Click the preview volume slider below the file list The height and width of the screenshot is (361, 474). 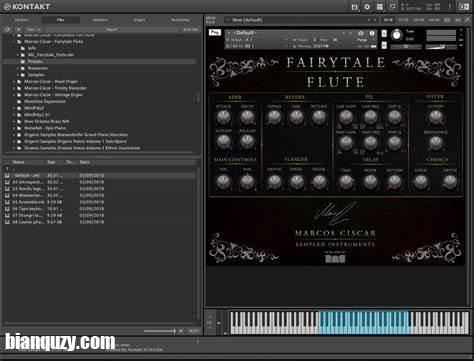pyautogui.click(x=159, y=331)
